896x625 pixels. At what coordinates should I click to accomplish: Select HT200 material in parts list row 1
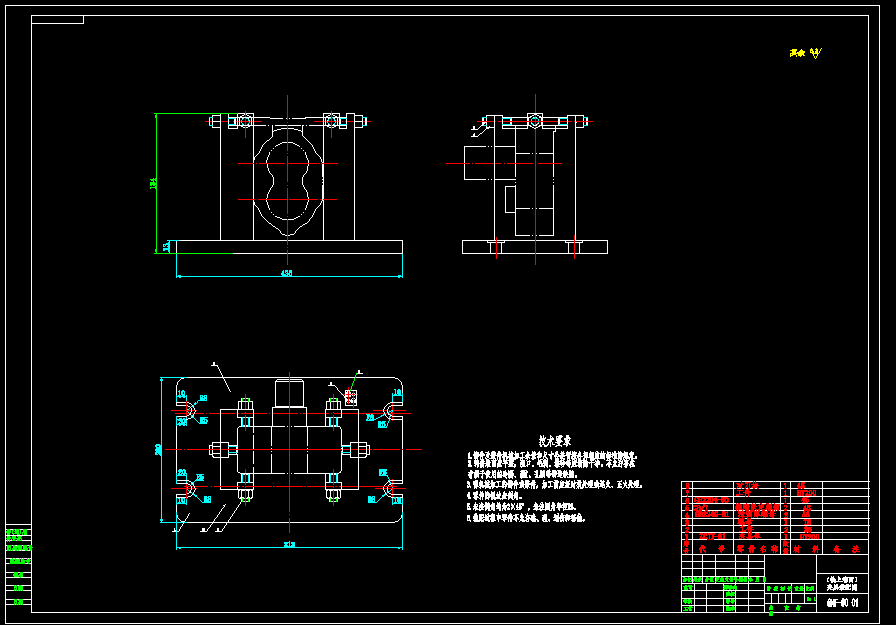[808, 537]
